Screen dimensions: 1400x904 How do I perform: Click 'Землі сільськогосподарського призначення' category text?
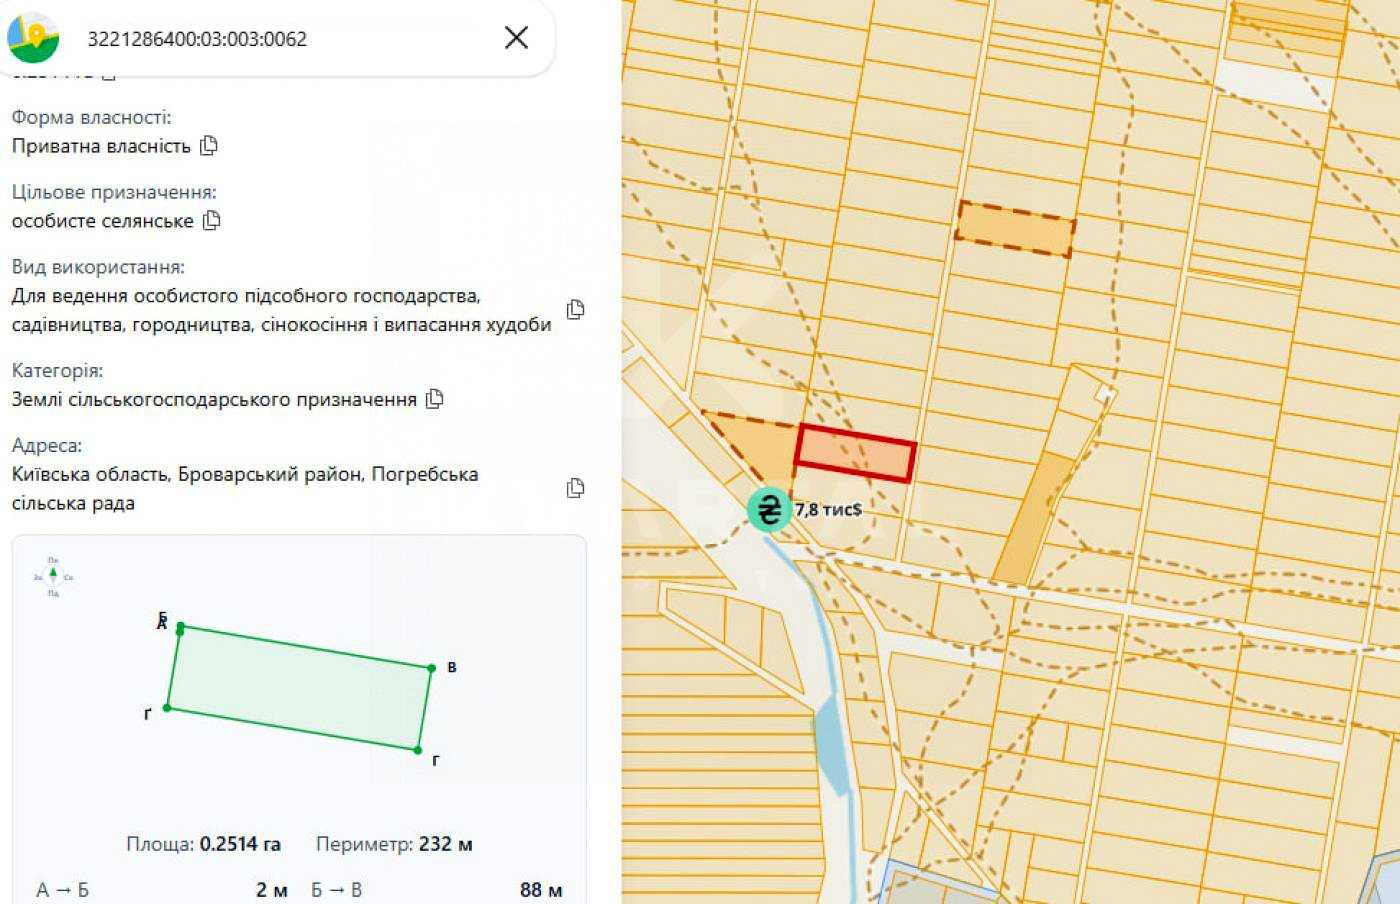(x=214, y=399)
